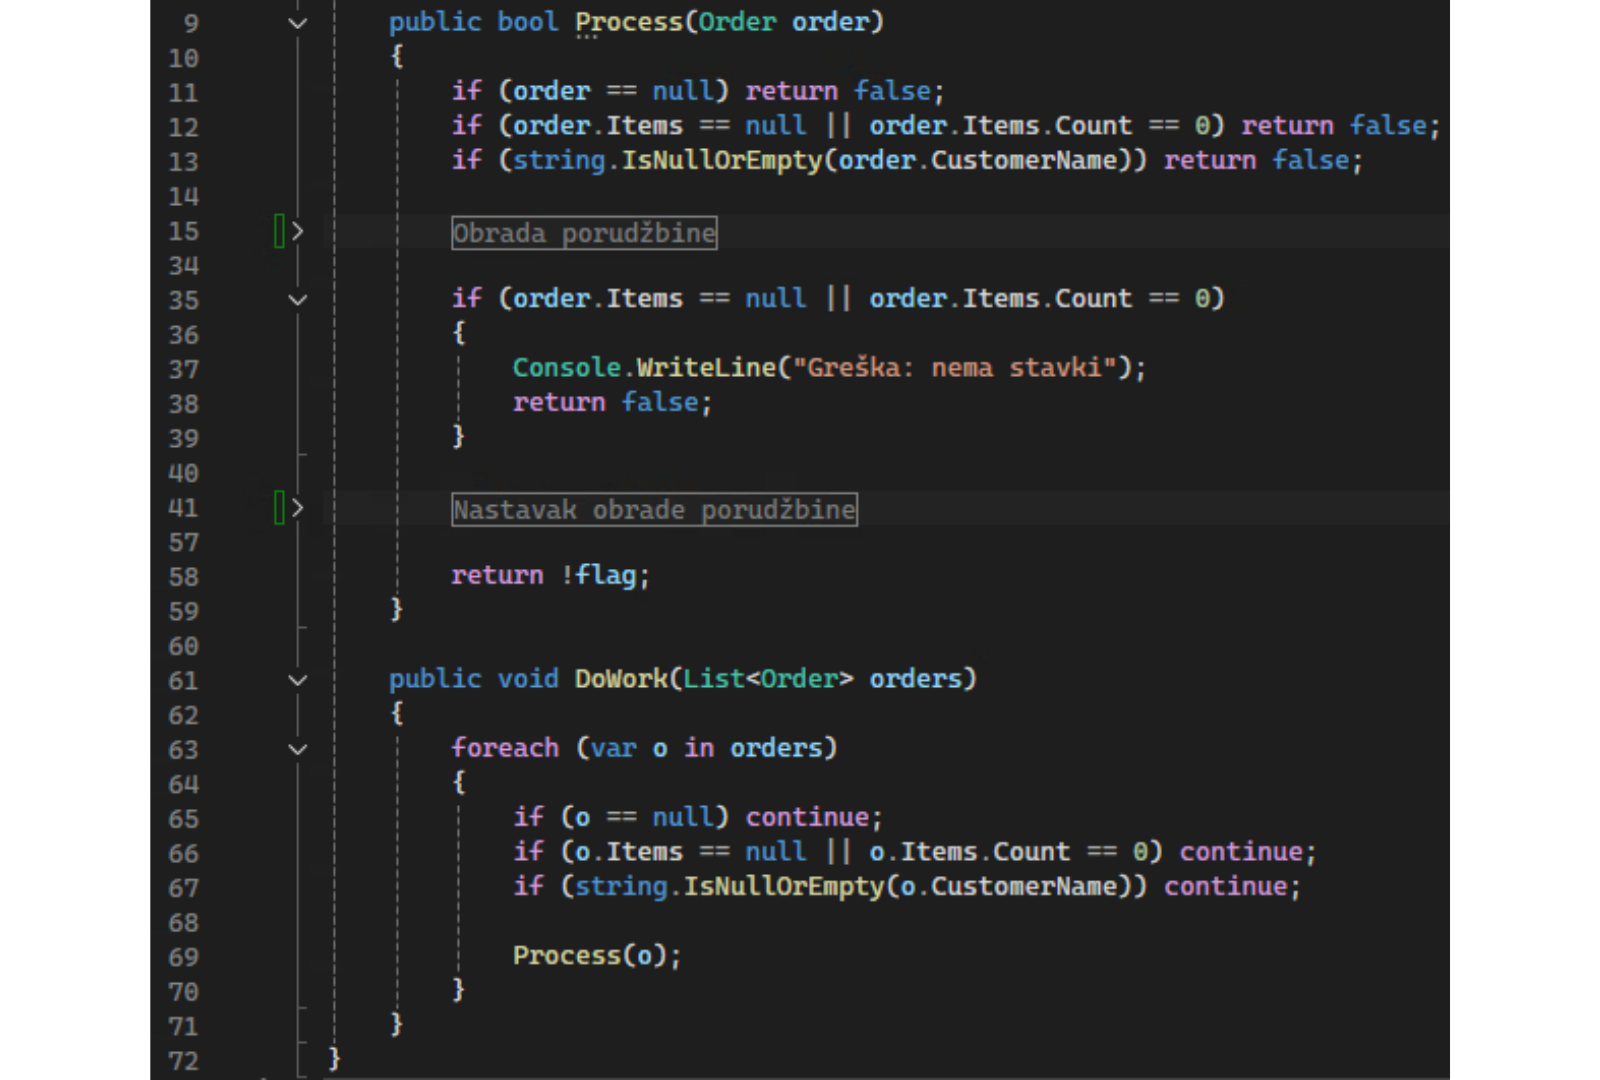Click line number 12 in the gutter
The height and width of the screenshot is (1080, 1600).
click(183, 128)
